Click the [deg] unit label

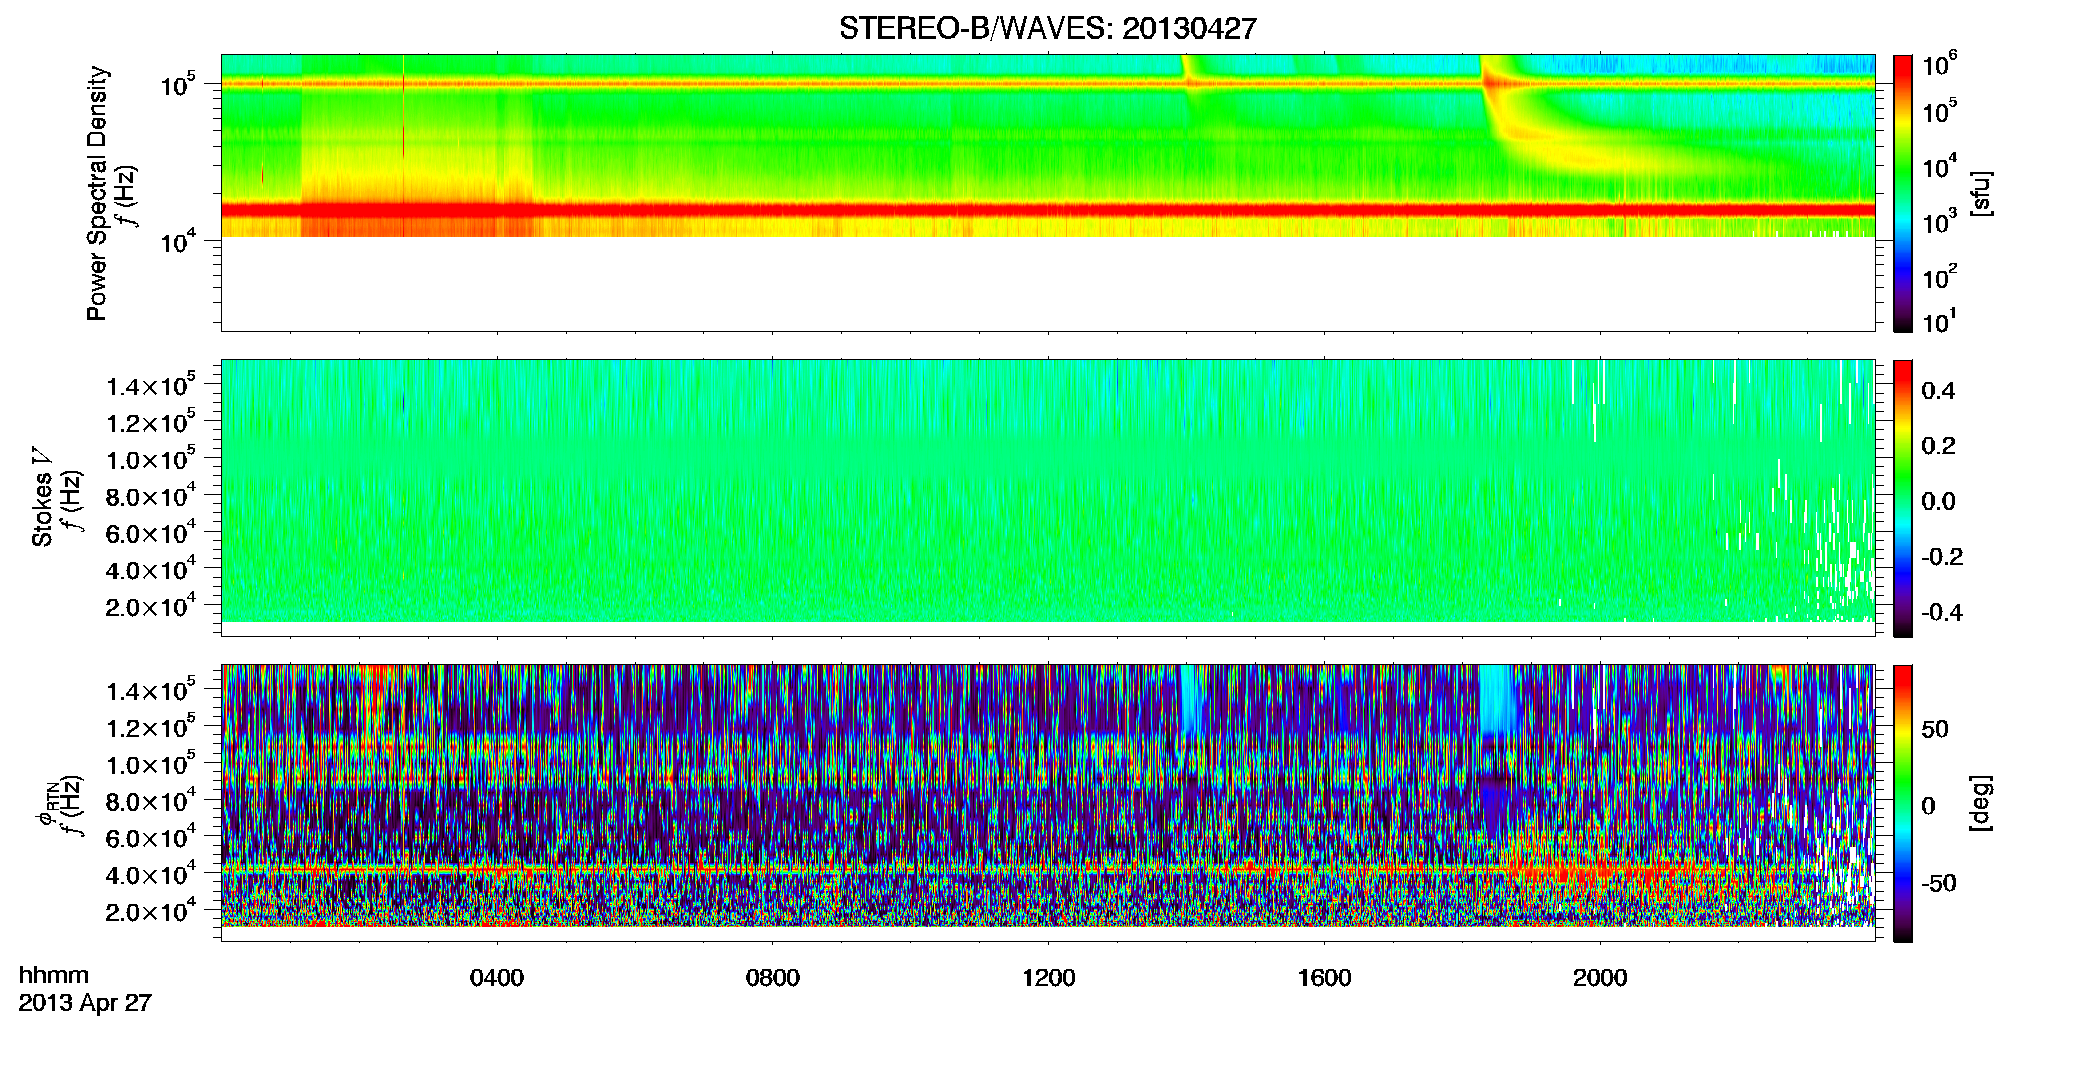point(1980,803)
